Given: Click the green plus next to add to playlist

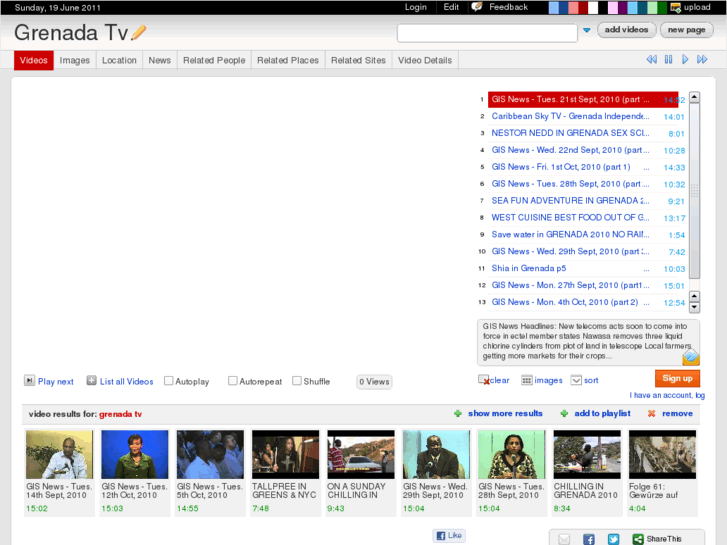Looking at the screenshot, I should click(x=564, y=413).
